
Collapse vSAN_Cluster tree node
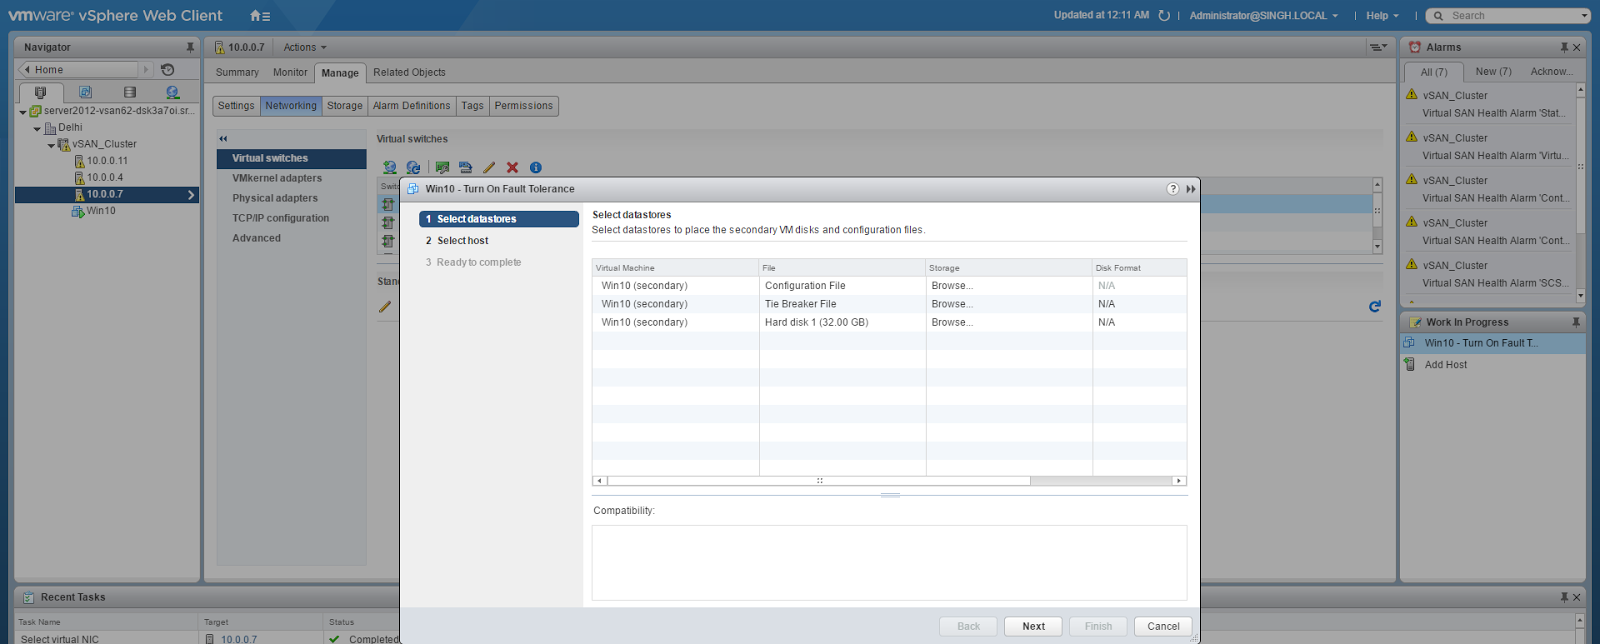(51, 146)
